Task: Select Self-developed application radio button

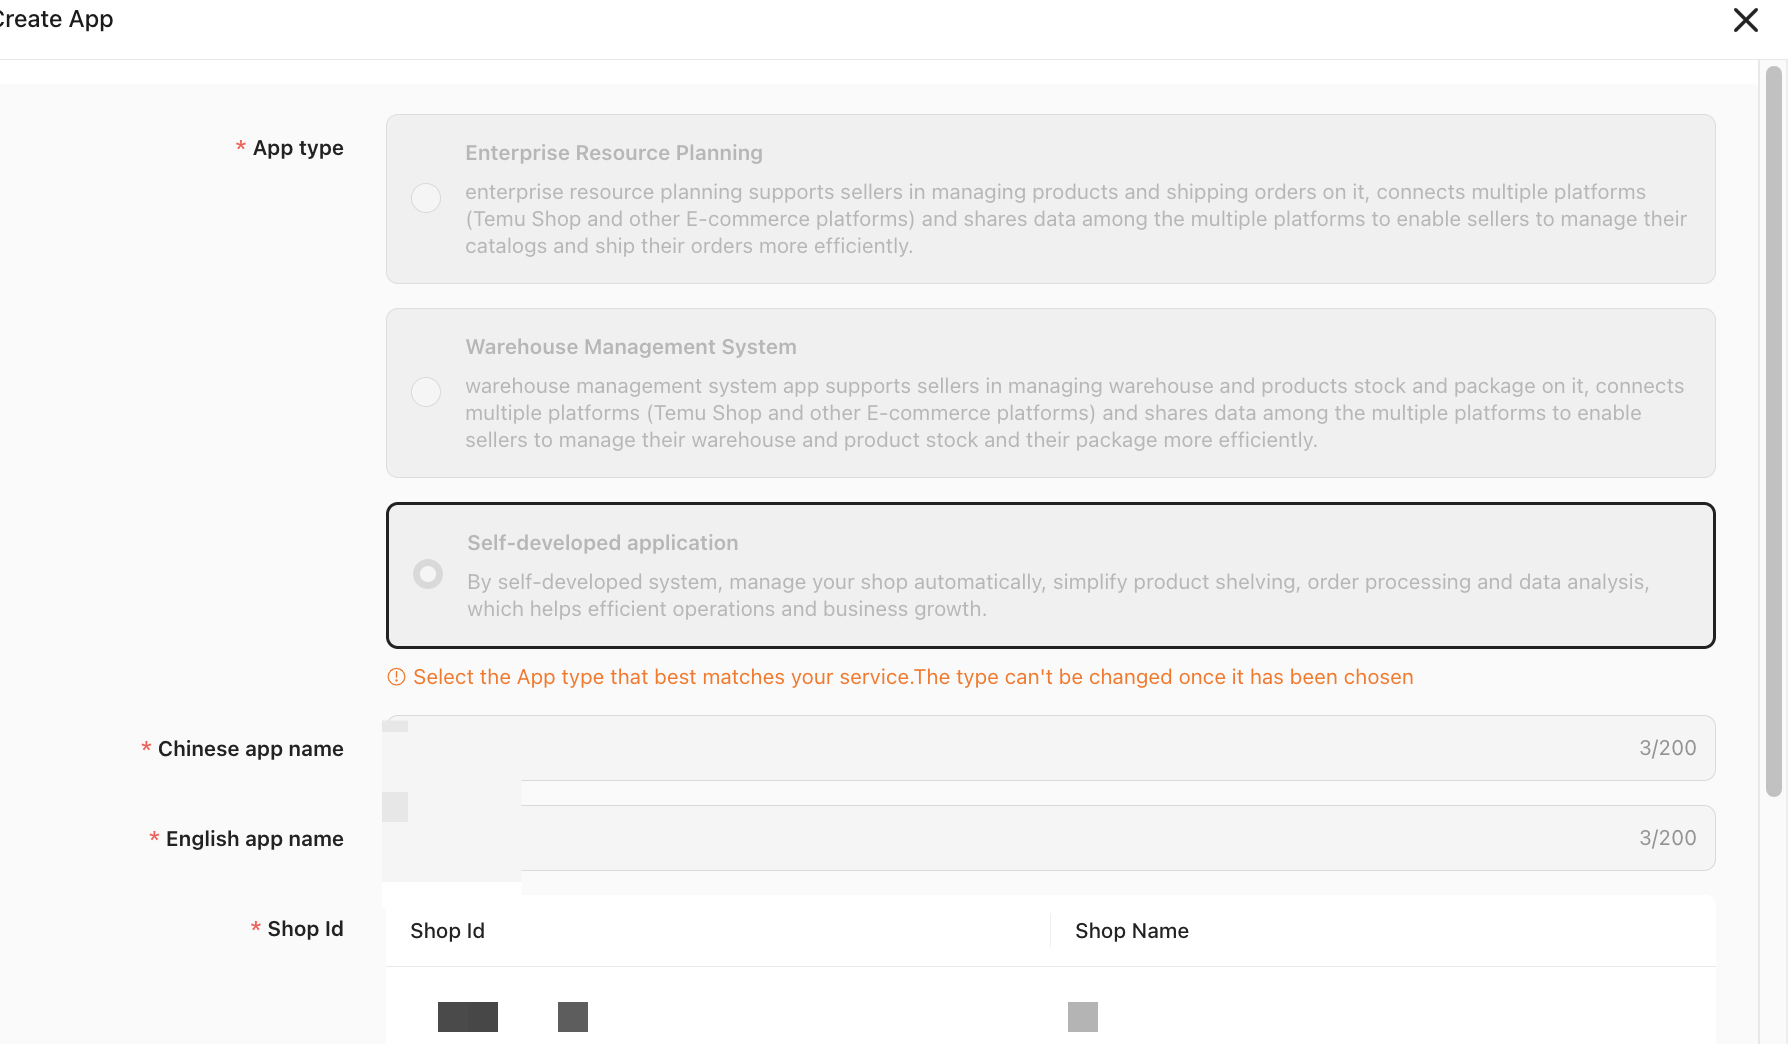Action: [428, 574]
